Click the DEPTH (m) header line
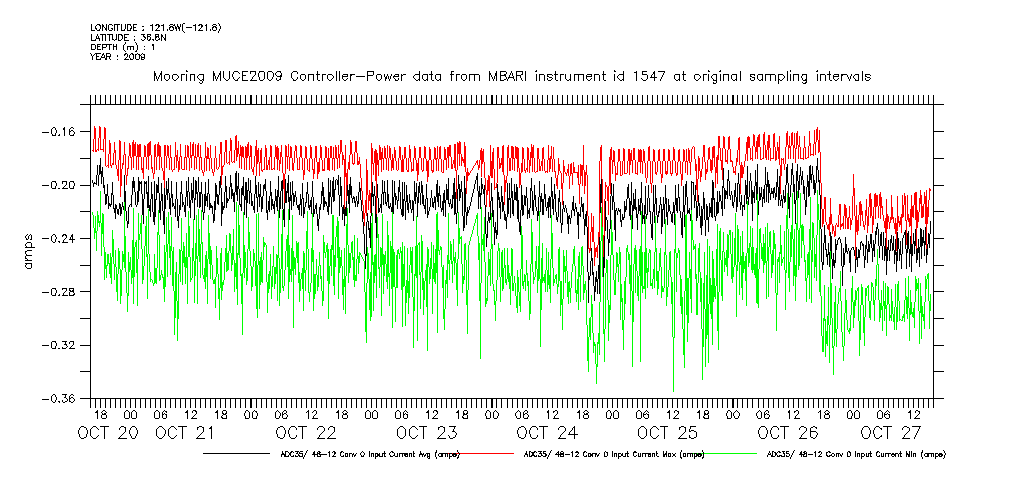The image size is (1009, 504). [122, 47]
